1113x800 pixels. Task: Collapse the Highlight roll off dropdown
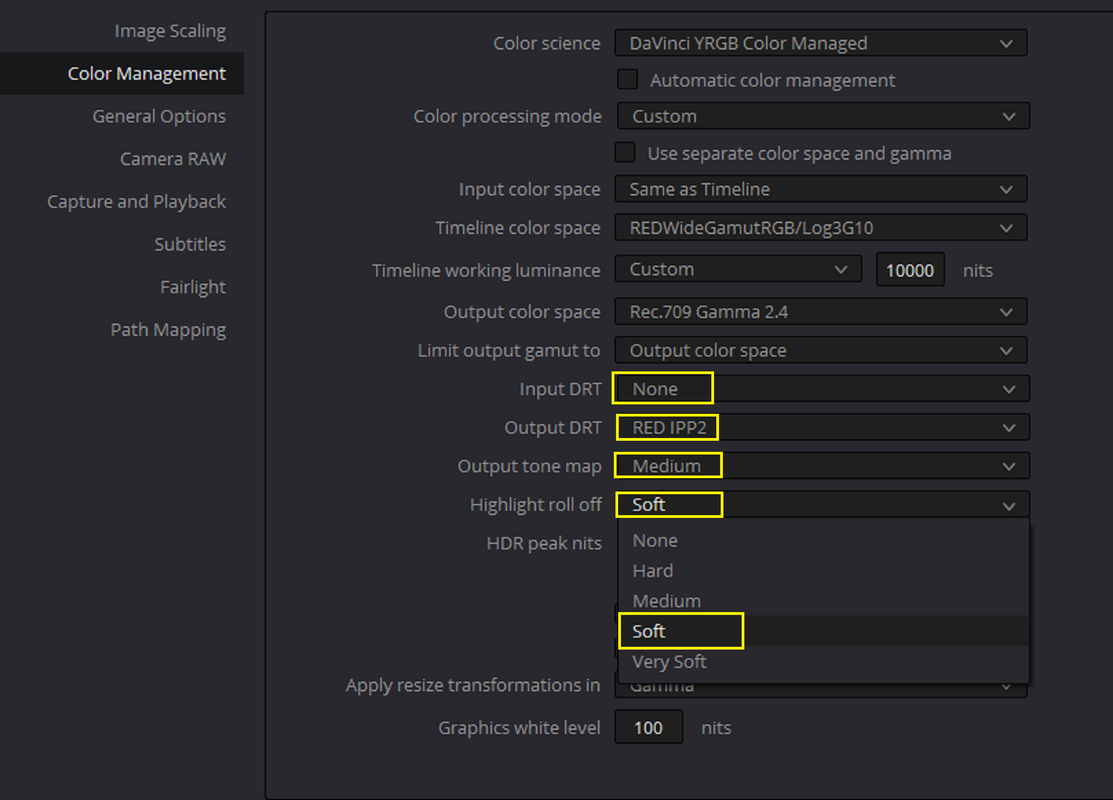(x=822, y=505)
